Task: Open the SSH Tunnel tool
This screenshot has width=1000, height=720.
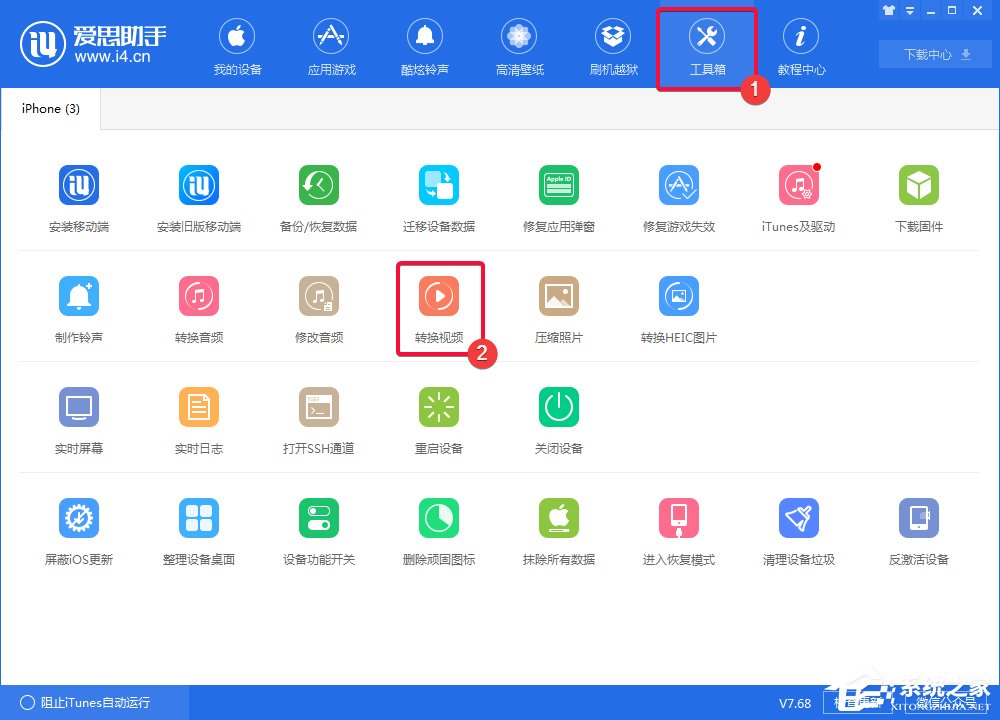Action: (318, 417)
